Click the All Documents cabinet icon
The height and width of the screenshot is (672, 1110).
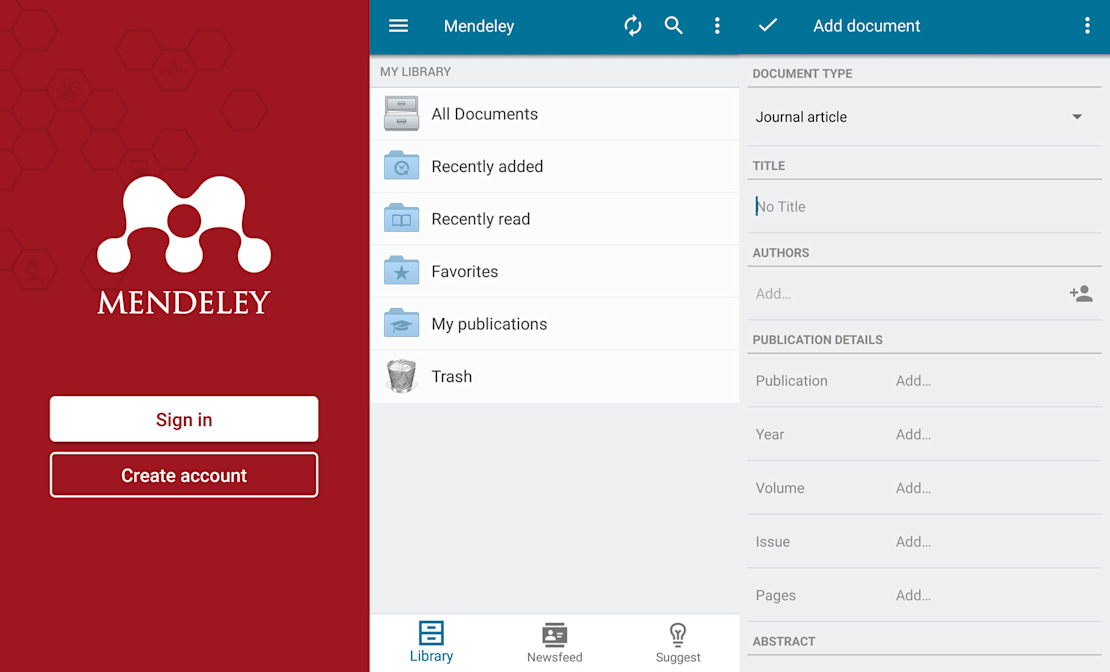coord(401,114)
